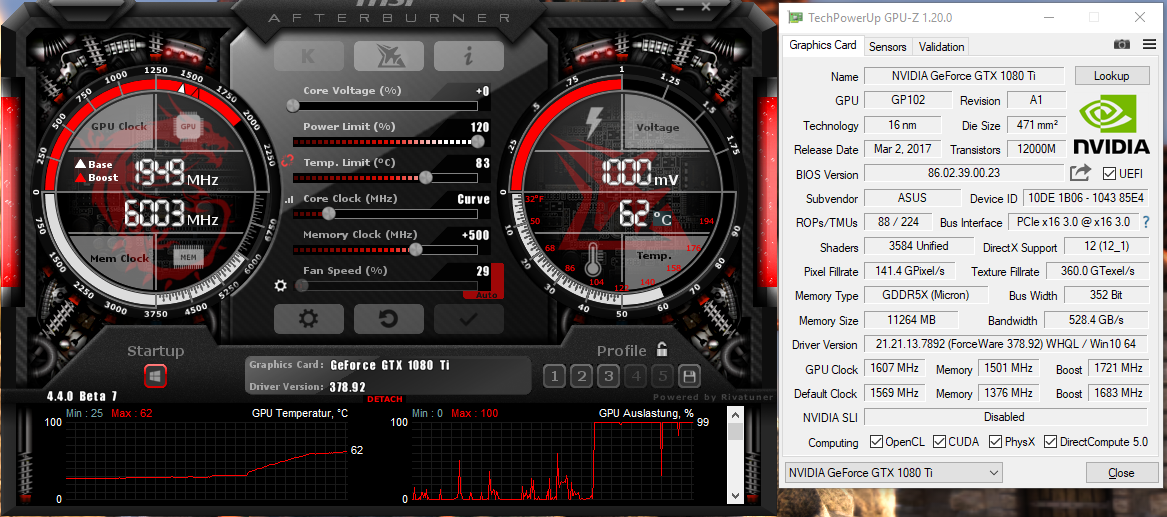1167x517 pixels.
Task: Click the GPU Temperatur graph
Action: [x=206, y=460]
